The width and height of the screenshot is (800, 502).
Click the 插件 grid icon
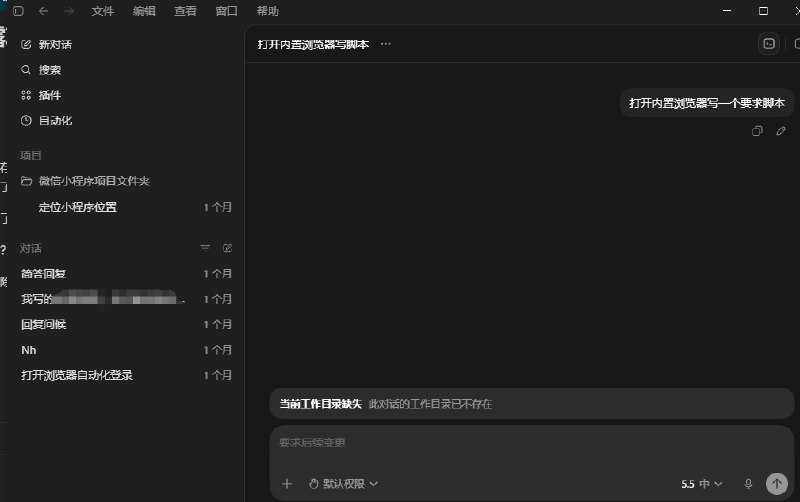tap(26, 95)
